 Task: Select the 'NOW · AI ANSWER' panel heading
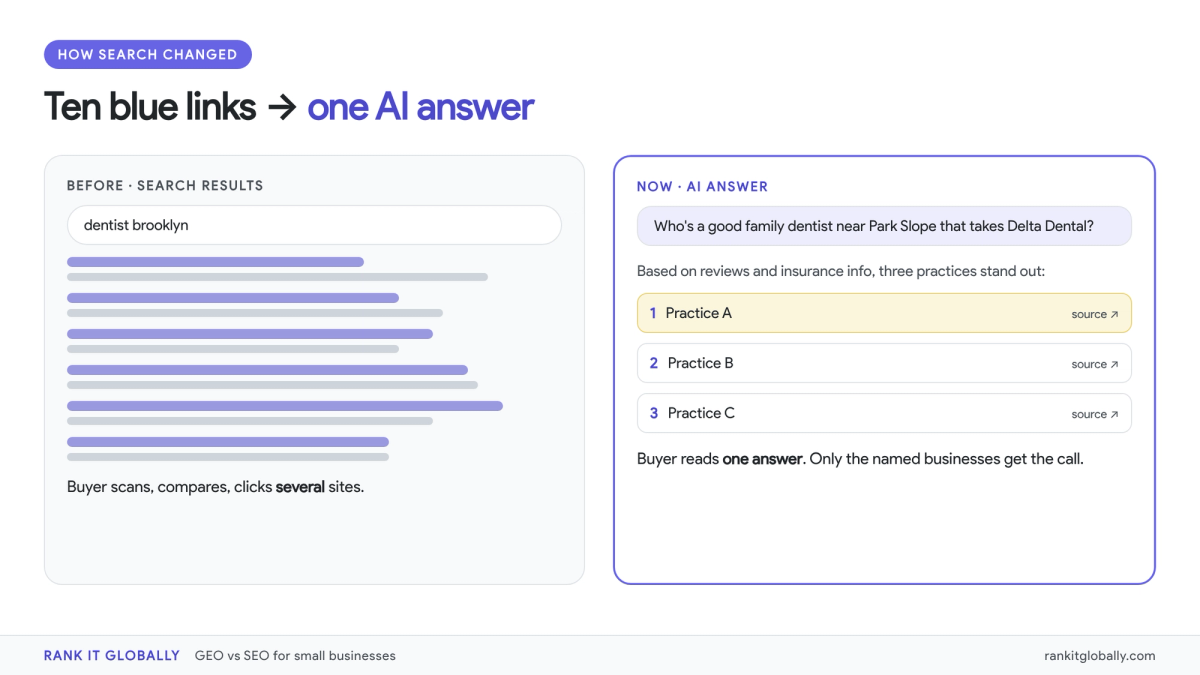[x=703, y=187]
